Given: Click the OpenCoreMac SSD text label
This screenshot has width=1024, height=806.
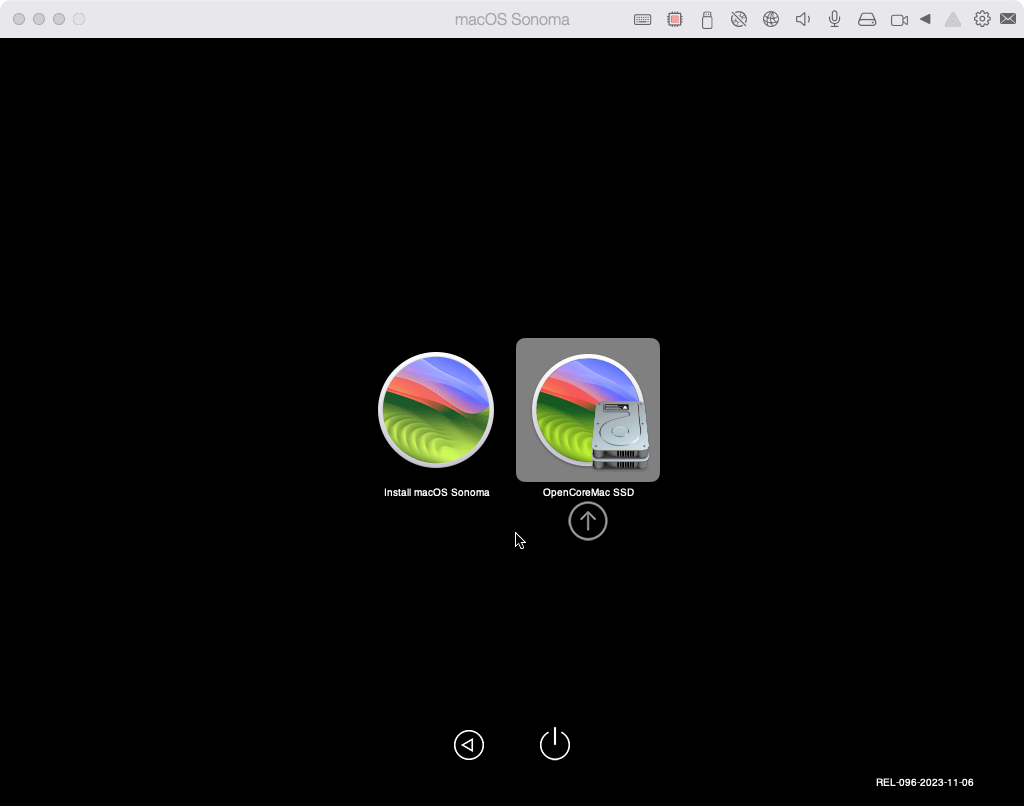Looking at the screenshot, I should (x=588, y=492).
